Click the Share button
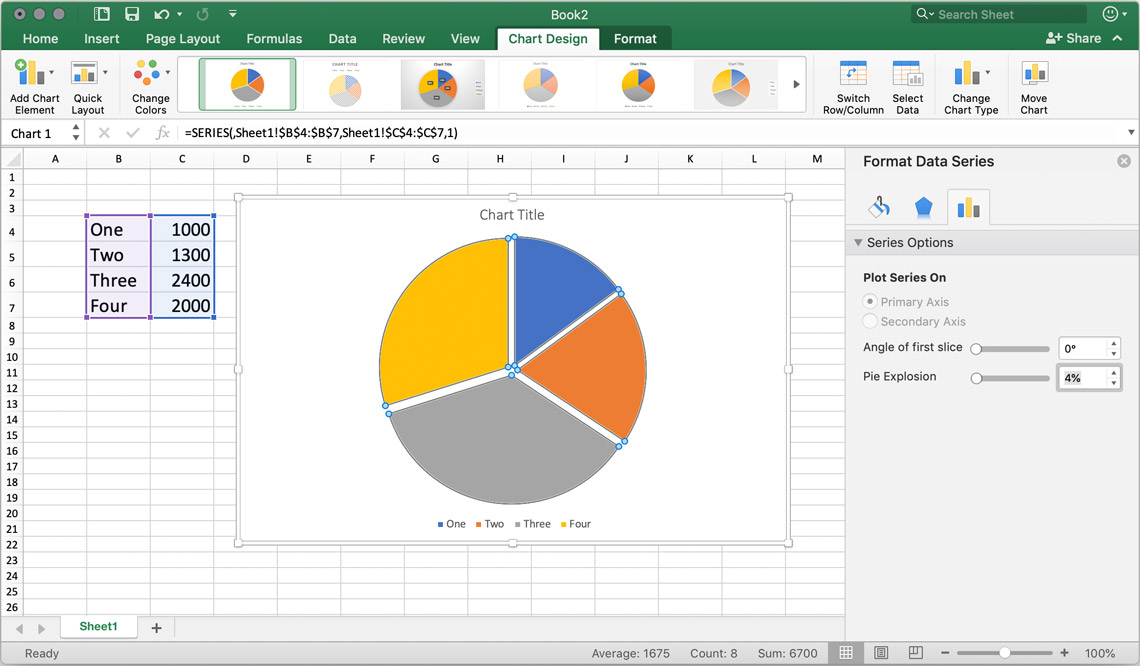1140x666 pixels. point(1073,38)
